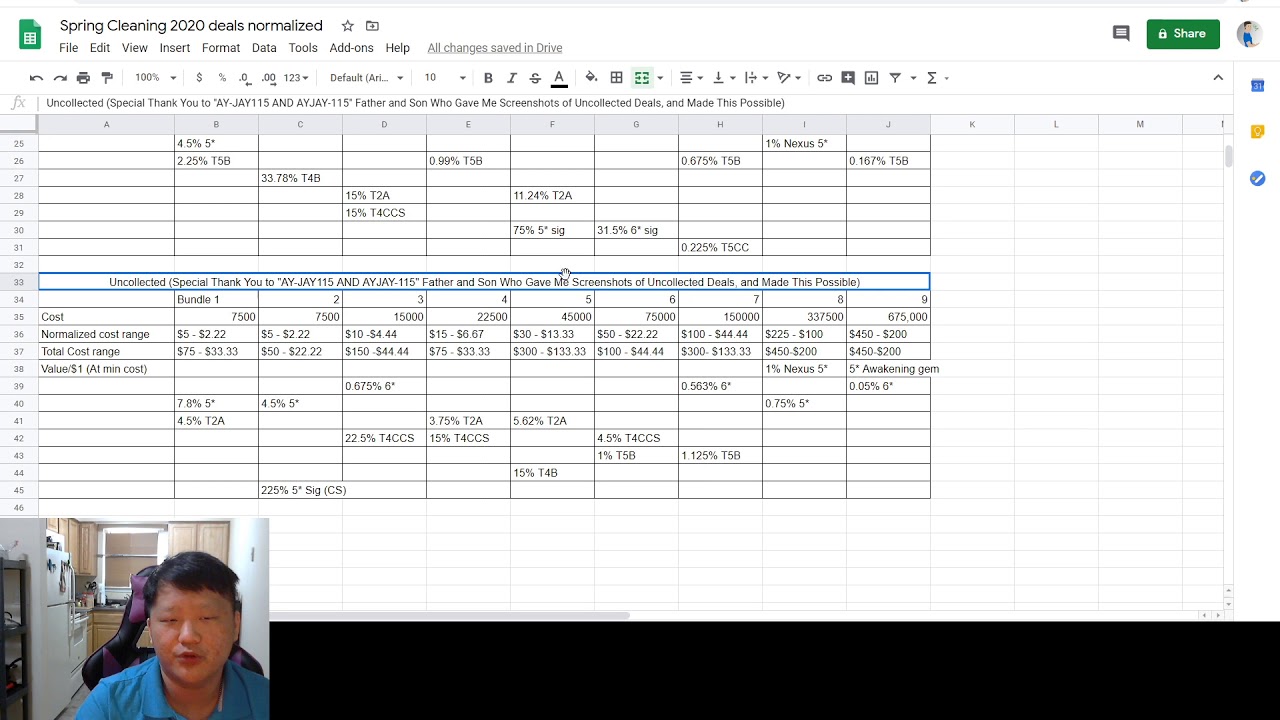The image size is (1280, 720).
Task: Open the fill color picker
Action: pos(591,78)
